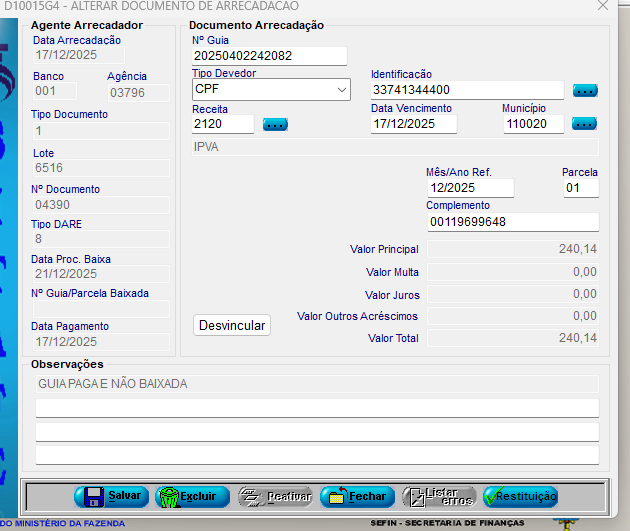This screenshot has width=630, height=531.
Task: Close the Alterar Documento de Arrecadação window
Action: click(x=602, y=6)
